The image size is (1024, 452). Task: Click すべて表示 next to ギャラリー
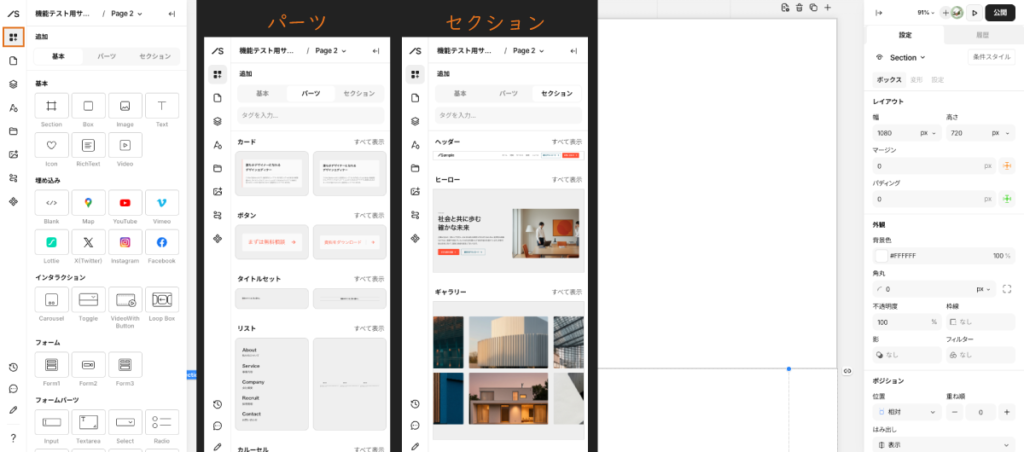coord(567,292)
